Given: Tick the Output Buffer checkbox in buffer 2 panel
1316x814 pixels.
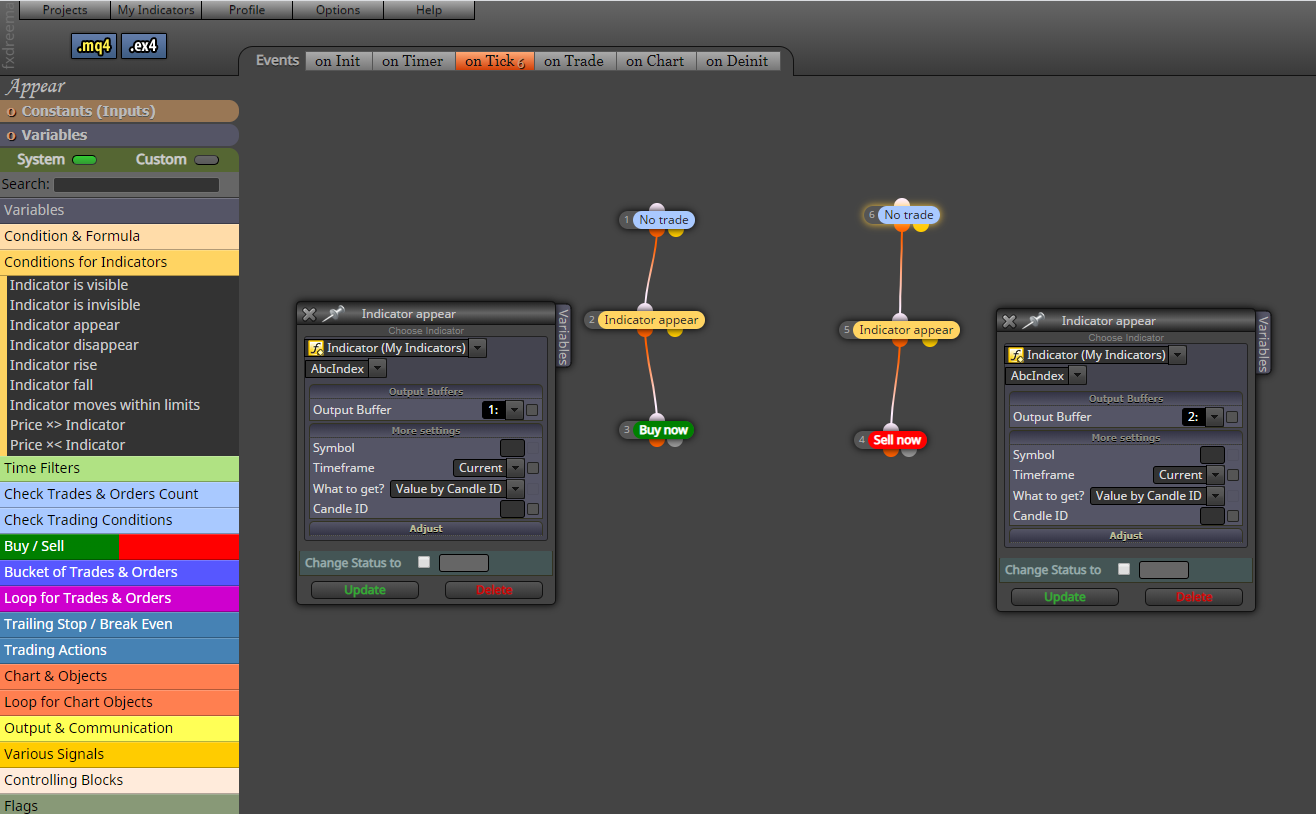Looking at the screenshot, I should pyautogui.click(x=1232, y=417).
